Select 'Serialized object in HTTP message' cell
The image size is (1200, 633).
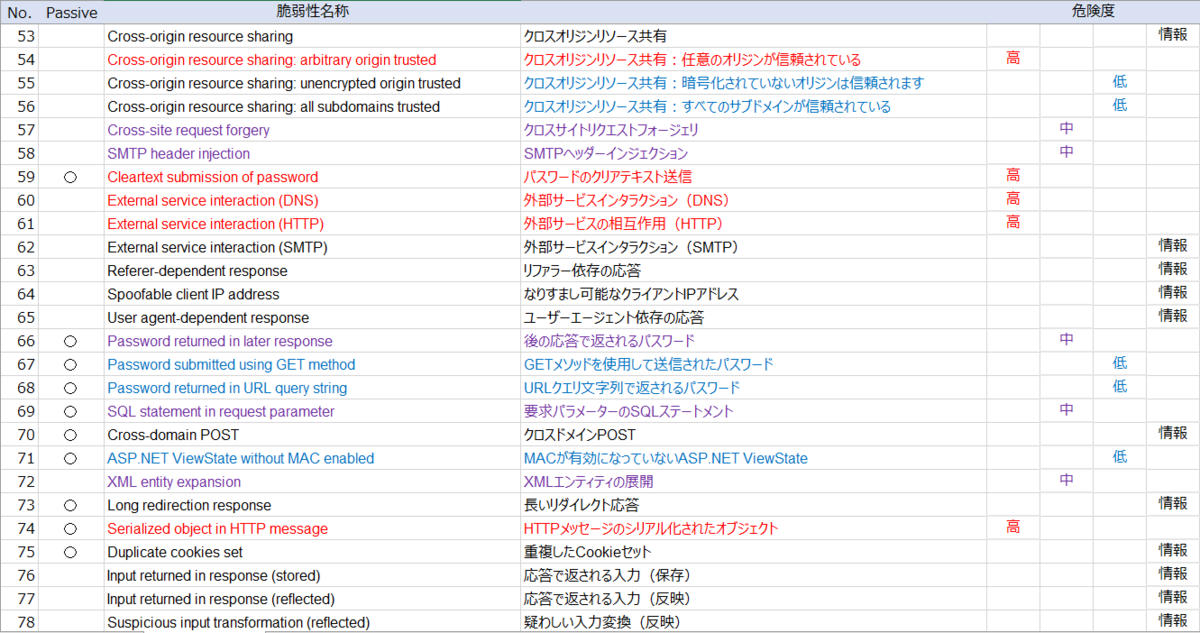coord(312,529)
